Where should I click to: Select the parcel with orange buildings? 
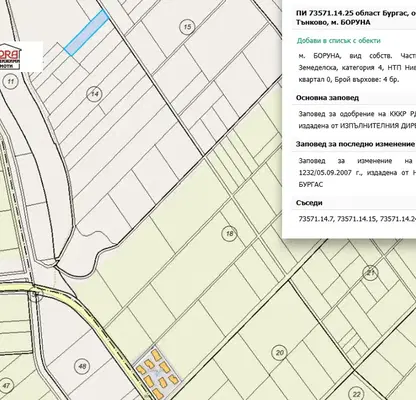(158, 372)
